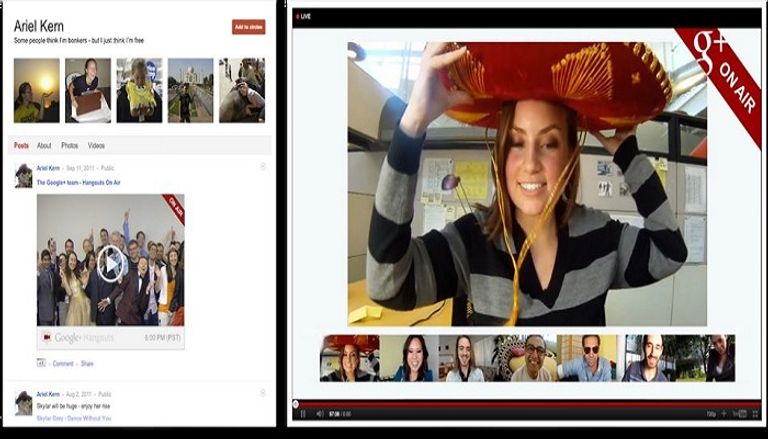This screenshot has width=768, height=439.
Task: Open the sunset profile photo thumbnail
Action: point(37,90)
